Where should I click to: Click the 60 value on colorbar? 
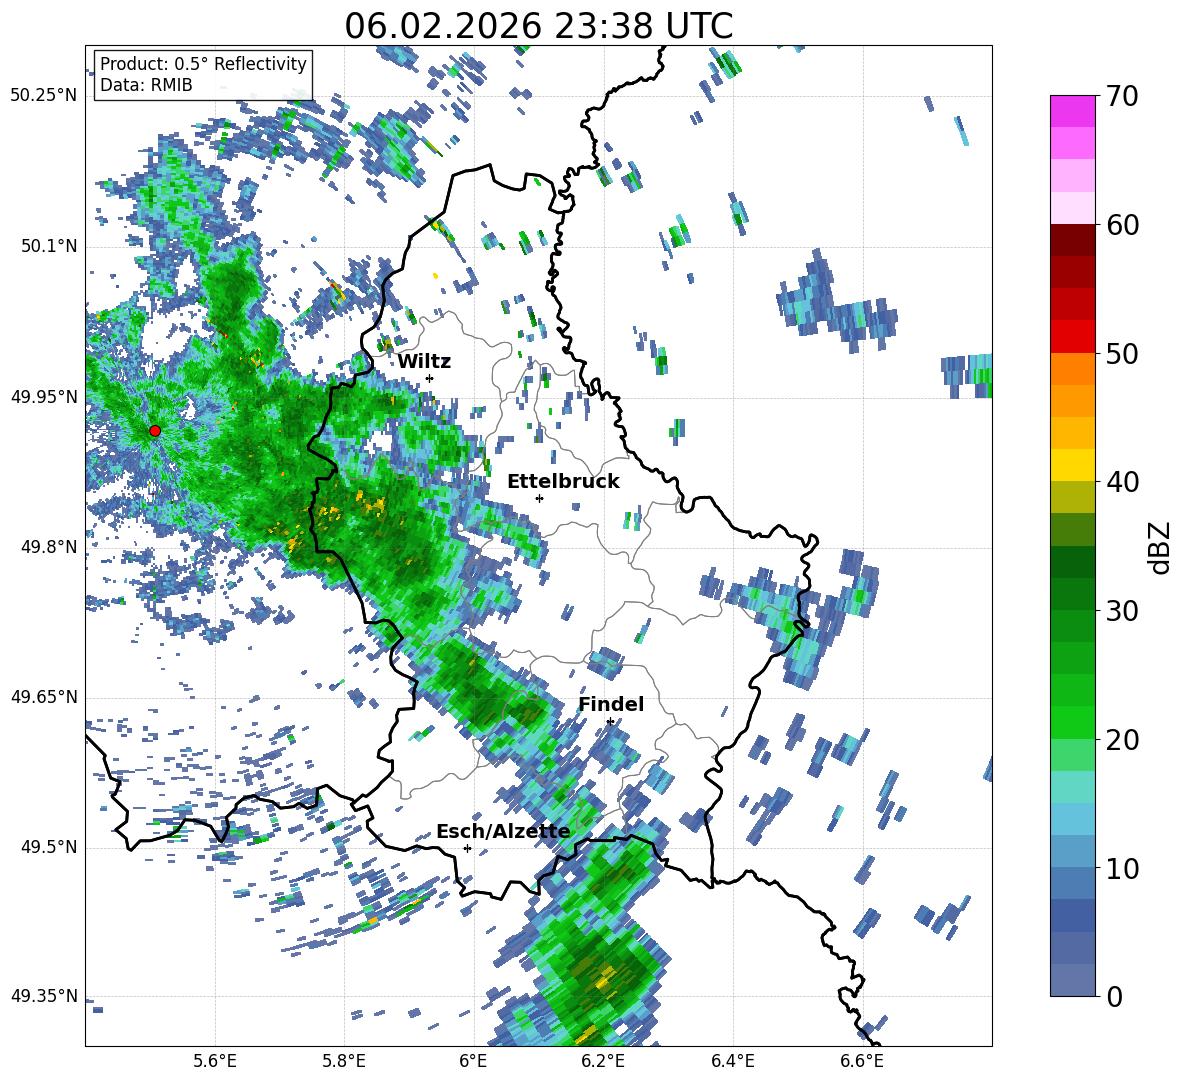1122,225
